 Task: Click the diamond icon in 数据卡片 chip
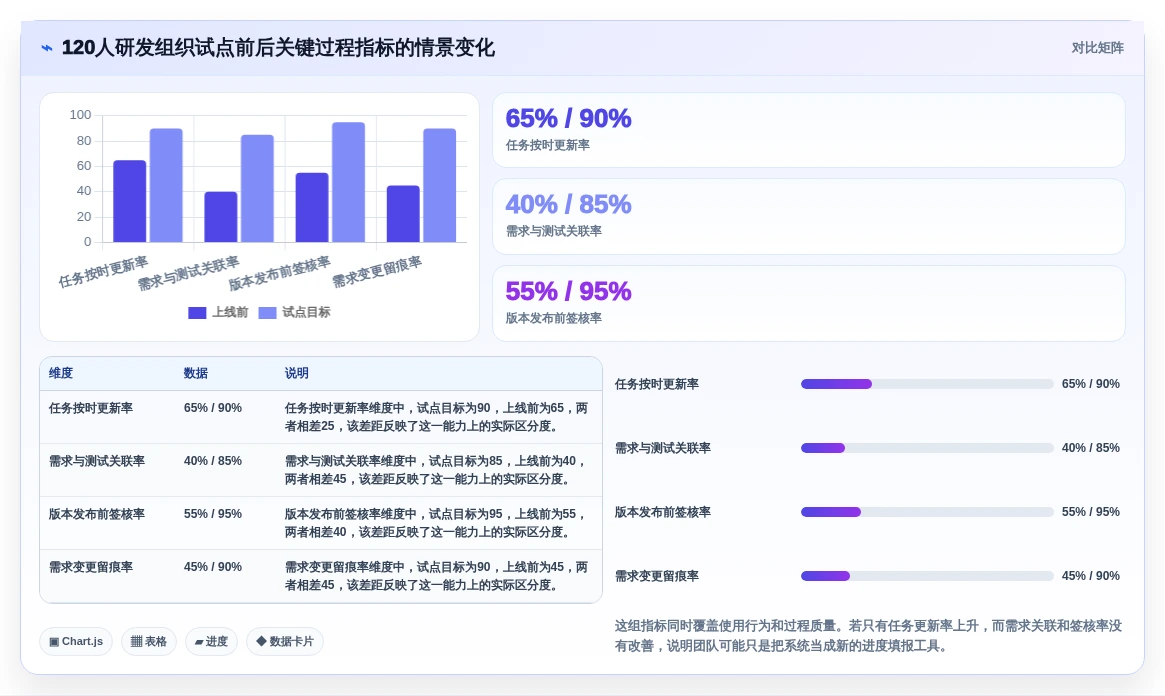(x=261, y=641)
